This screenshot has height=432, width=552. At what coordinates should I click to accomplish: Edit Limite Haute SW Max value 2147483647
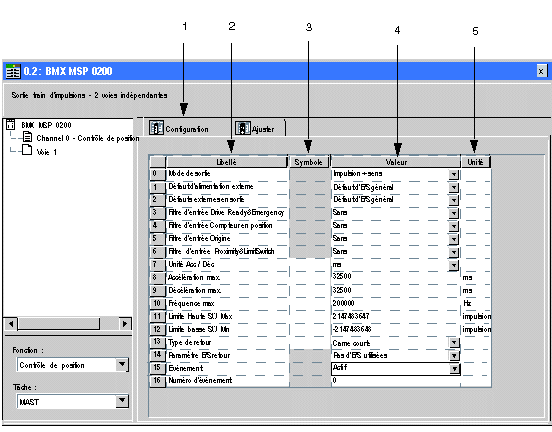tap(396, 316)
